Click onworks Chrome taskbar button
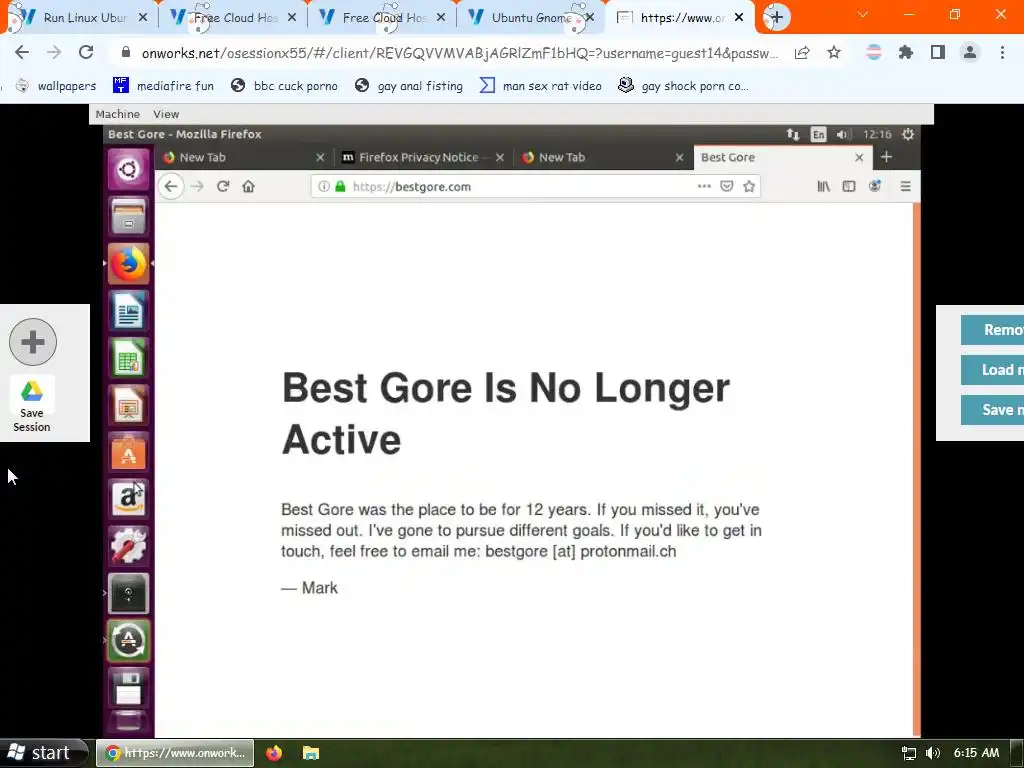This screenshot has height=768, width=1024. pos(175,753)
